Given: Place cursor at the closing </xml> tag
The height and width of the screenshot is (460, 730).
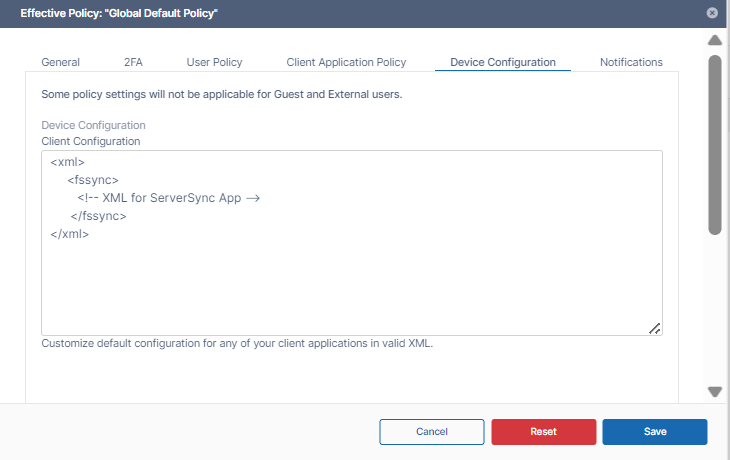Looking at the screenshot, I should pyautogui.click(x=70, y=234).
